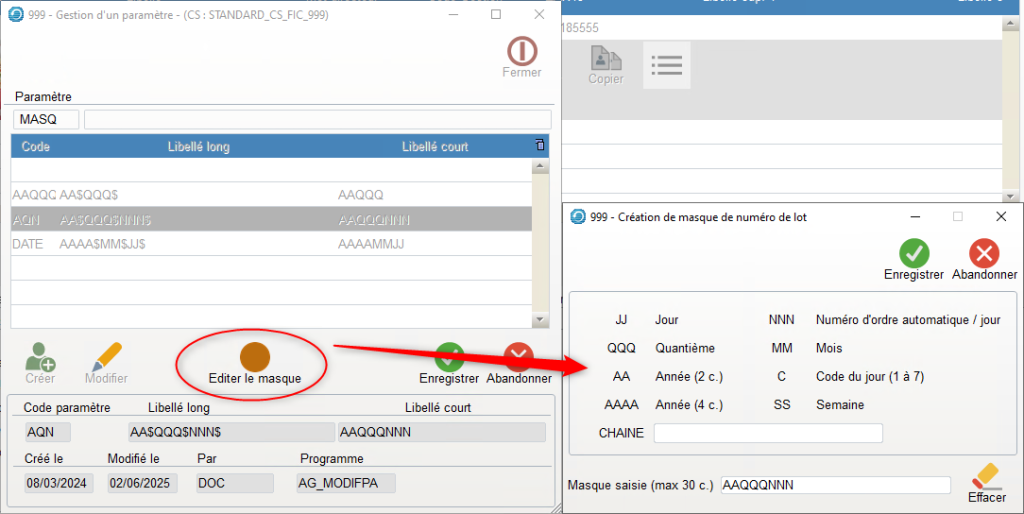Click the Créer user icon

coord(40,356)
